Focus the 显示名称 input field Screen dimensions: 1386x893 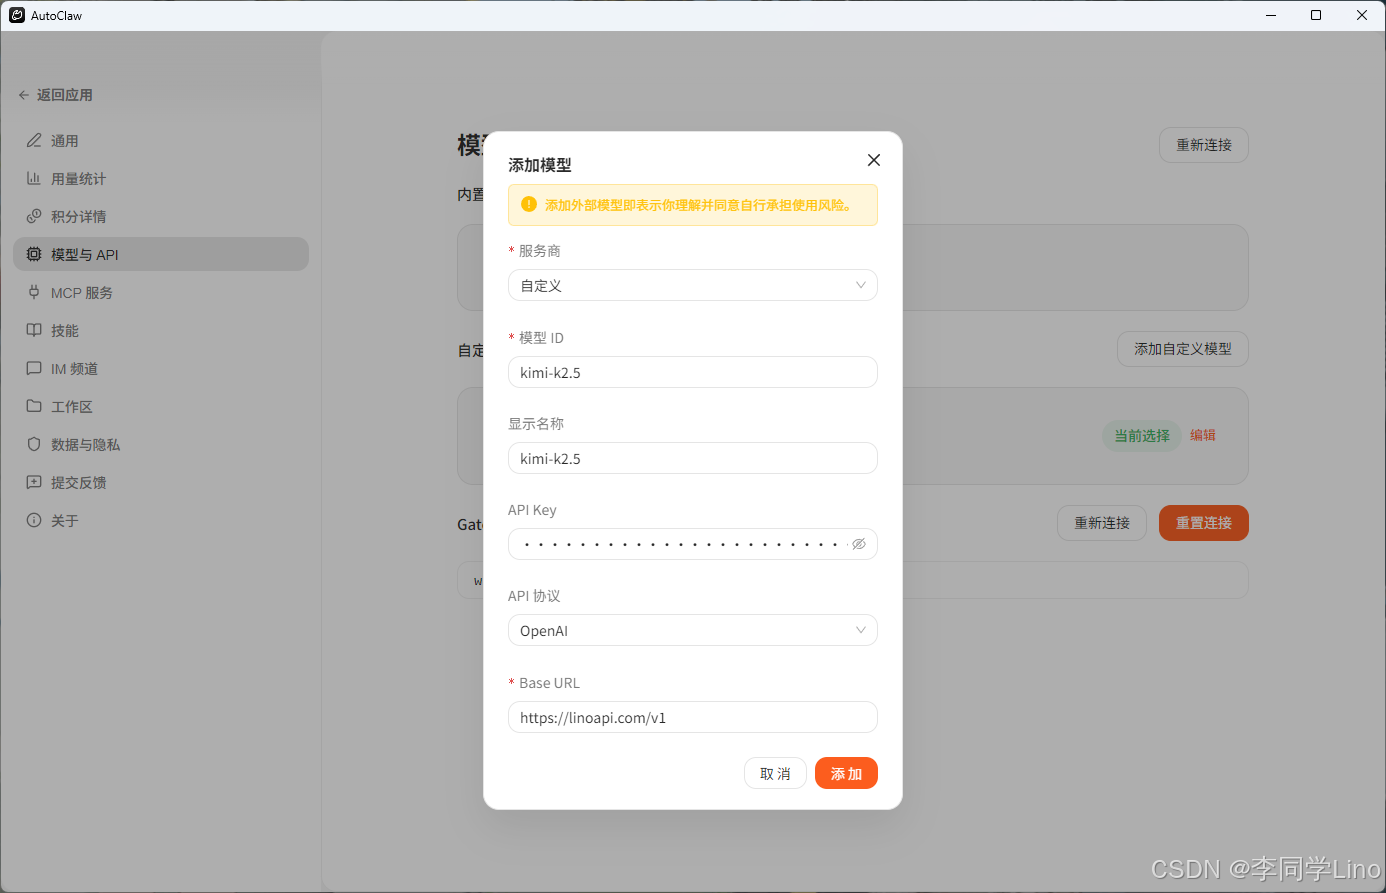(x=693, y=458)
